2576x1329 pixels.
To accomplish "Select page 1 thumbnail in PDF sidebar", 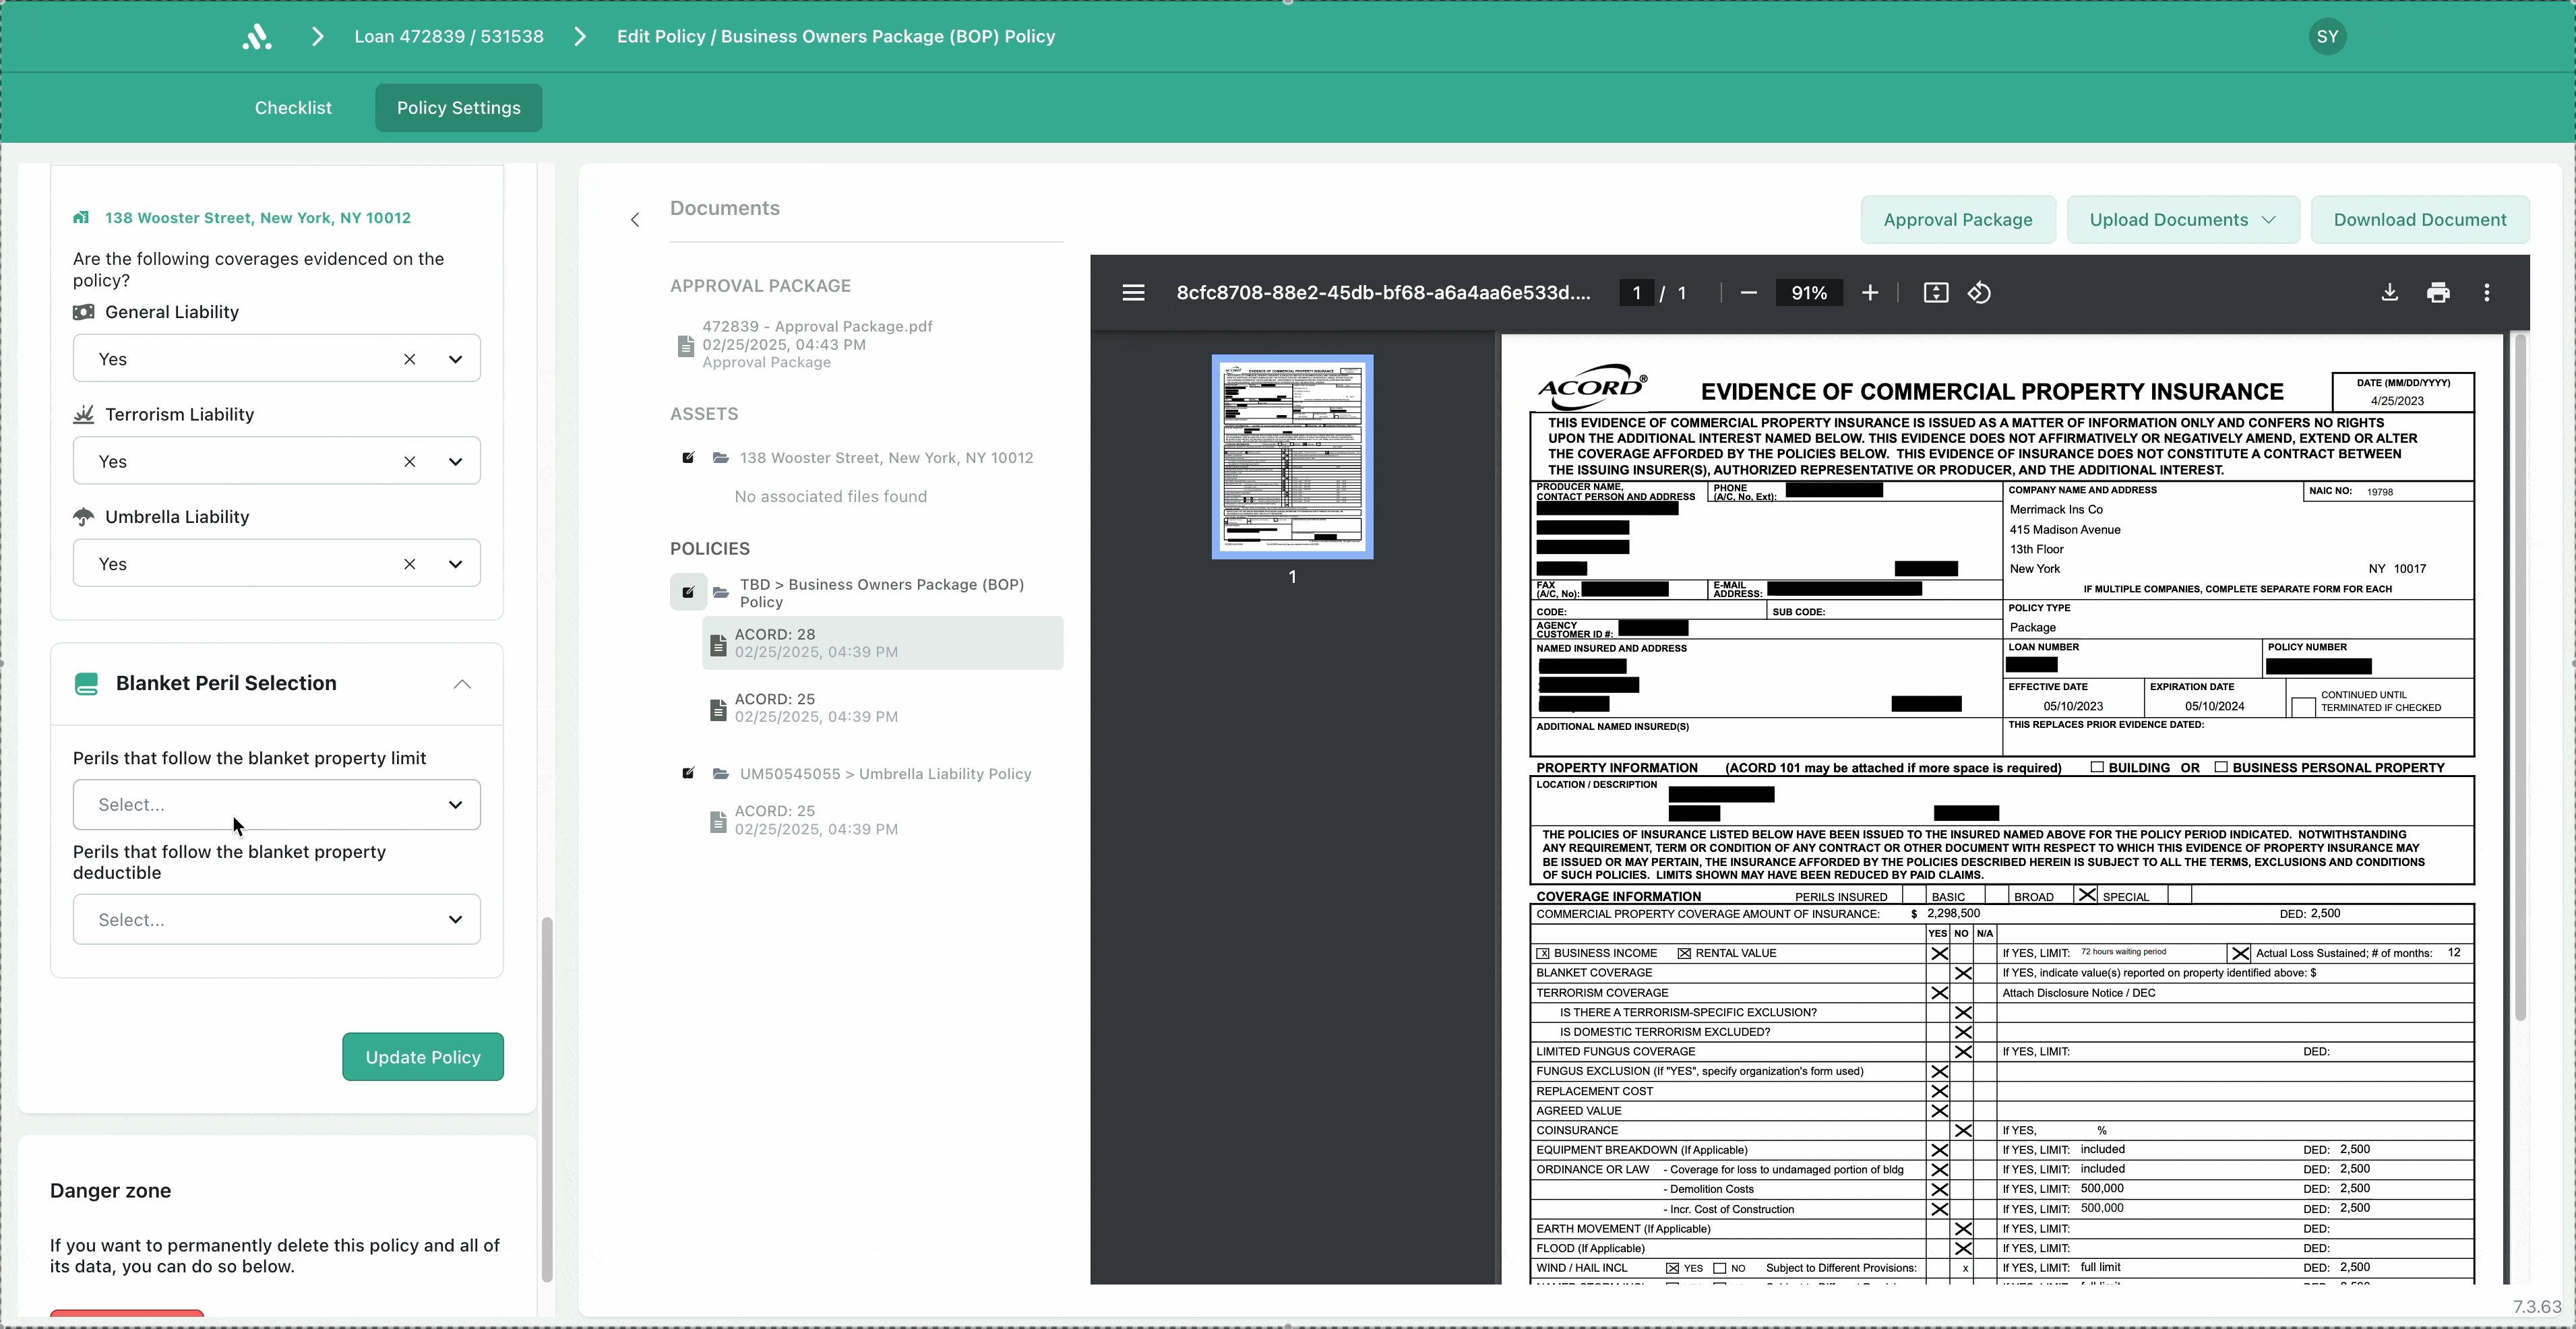I will [x=1292, y=456].
